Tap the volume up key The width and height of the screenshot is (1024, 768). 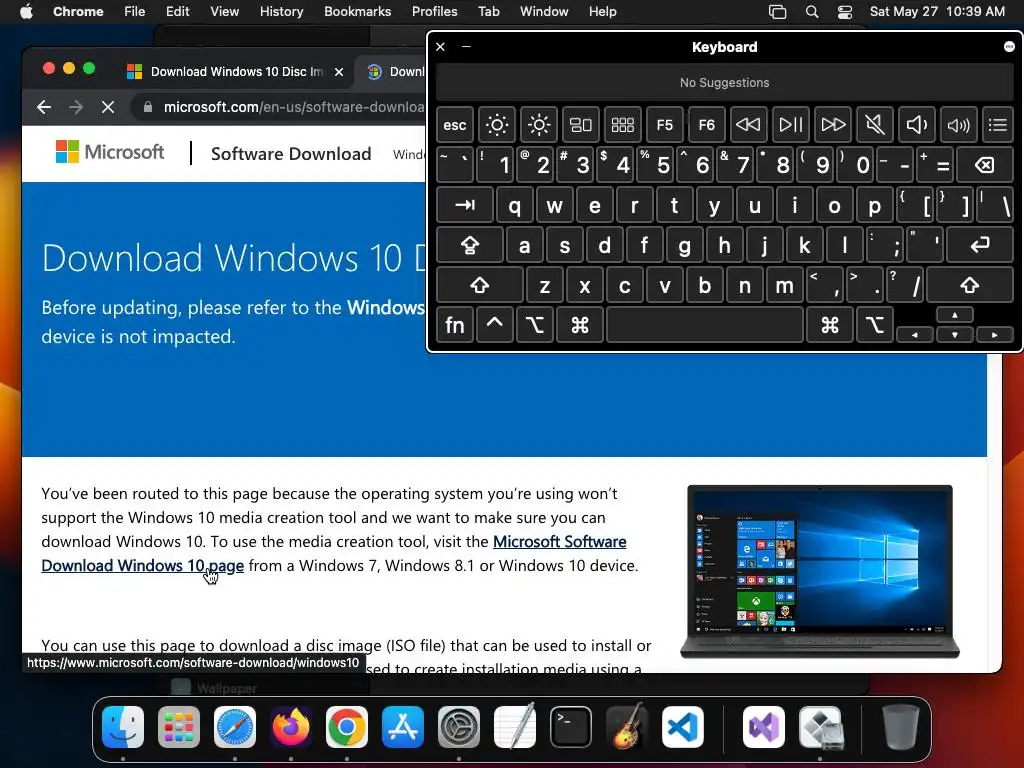(x=958, y=125)
